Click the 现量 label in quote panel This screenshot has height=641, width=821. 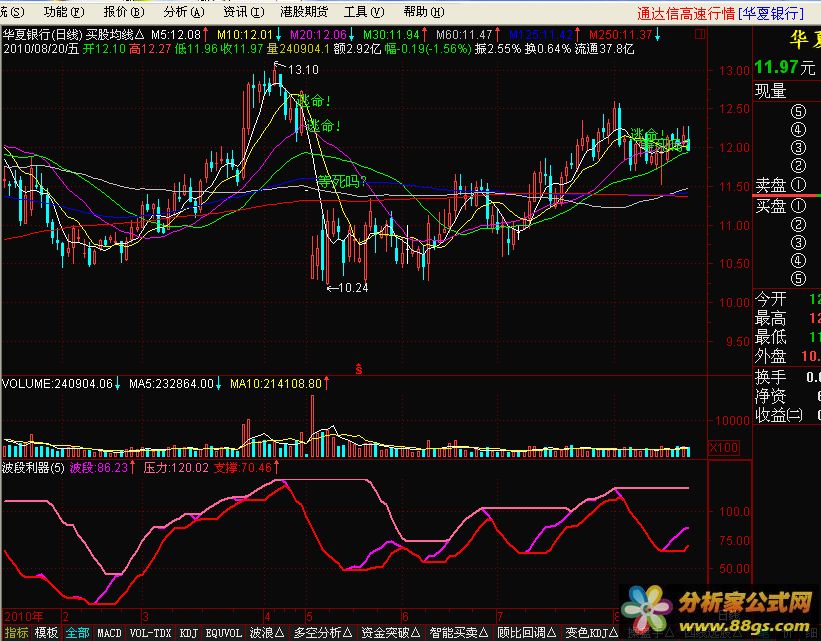[x=770, y=92]
